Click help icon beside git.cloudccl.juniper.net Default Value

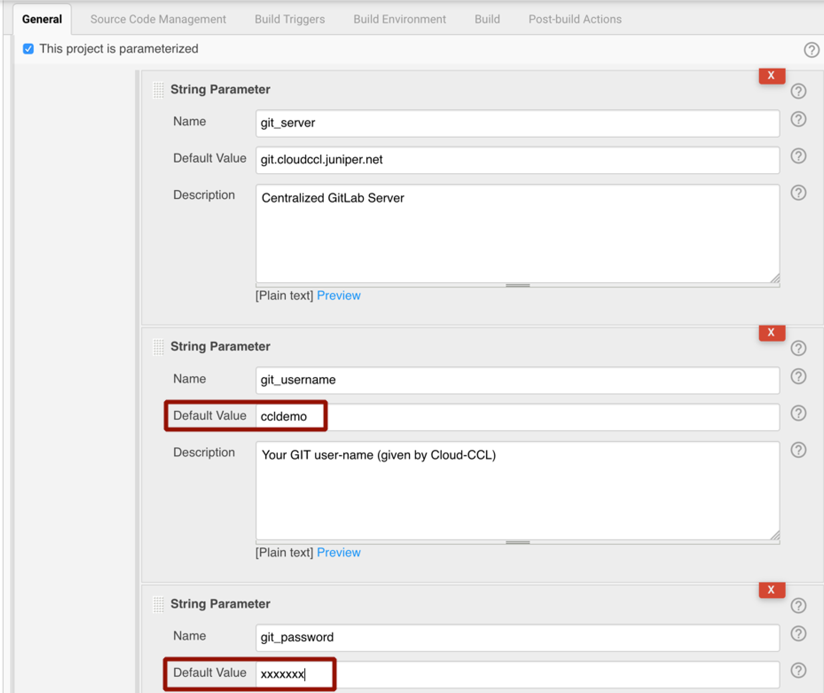(x=798, y=156)
